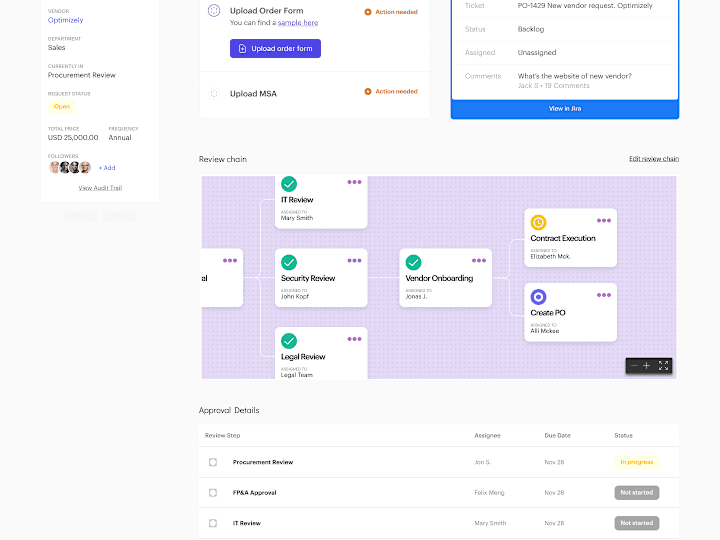Click Edit review chain link
This screenshot has height=540, width=720.
pos(654,159)
